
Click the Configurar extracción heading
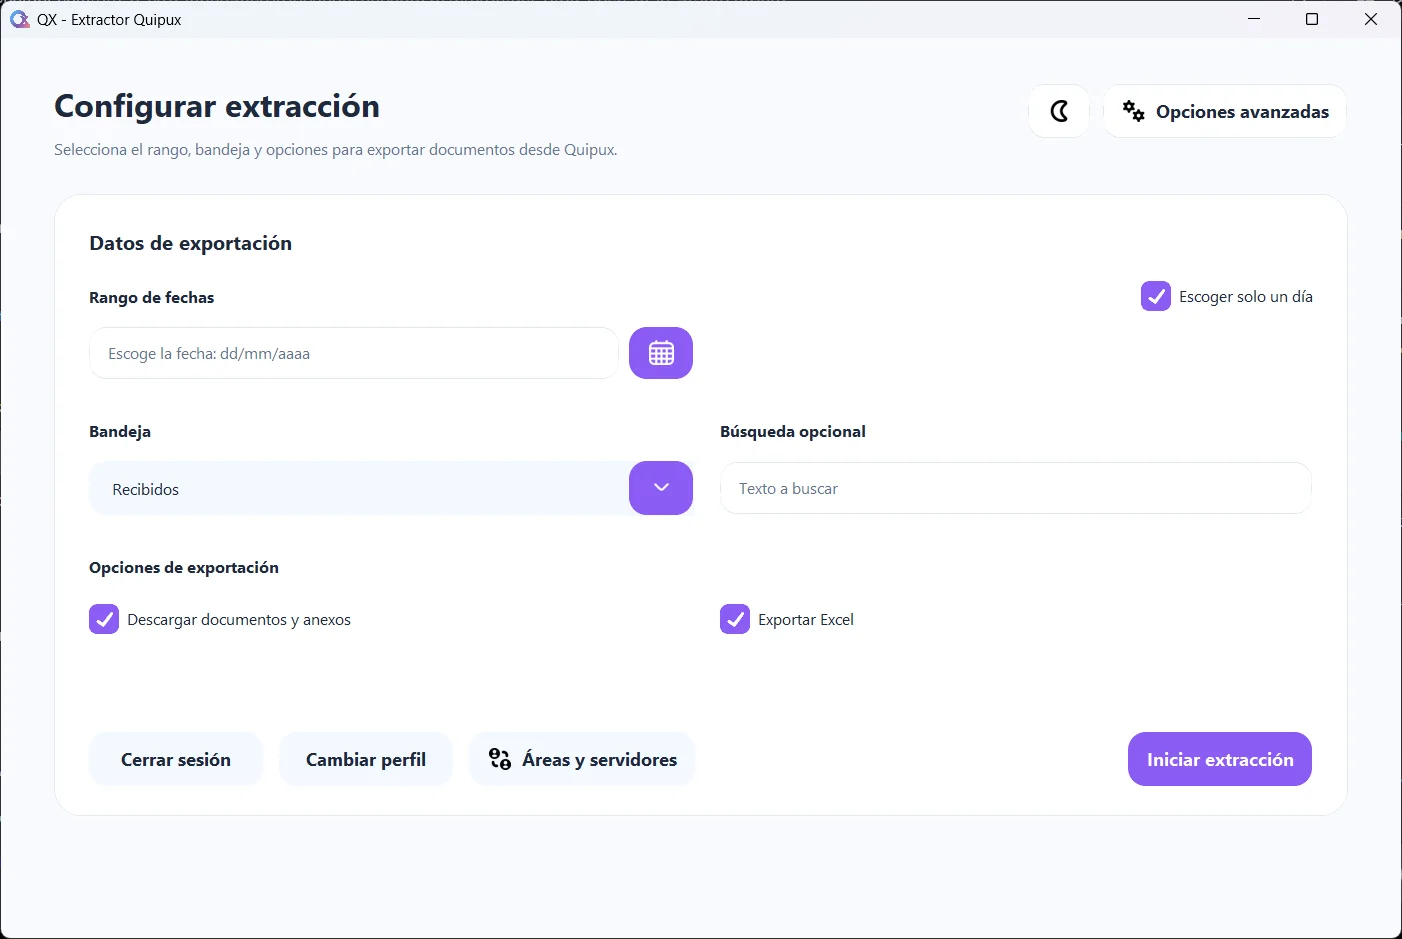[217, 106]
